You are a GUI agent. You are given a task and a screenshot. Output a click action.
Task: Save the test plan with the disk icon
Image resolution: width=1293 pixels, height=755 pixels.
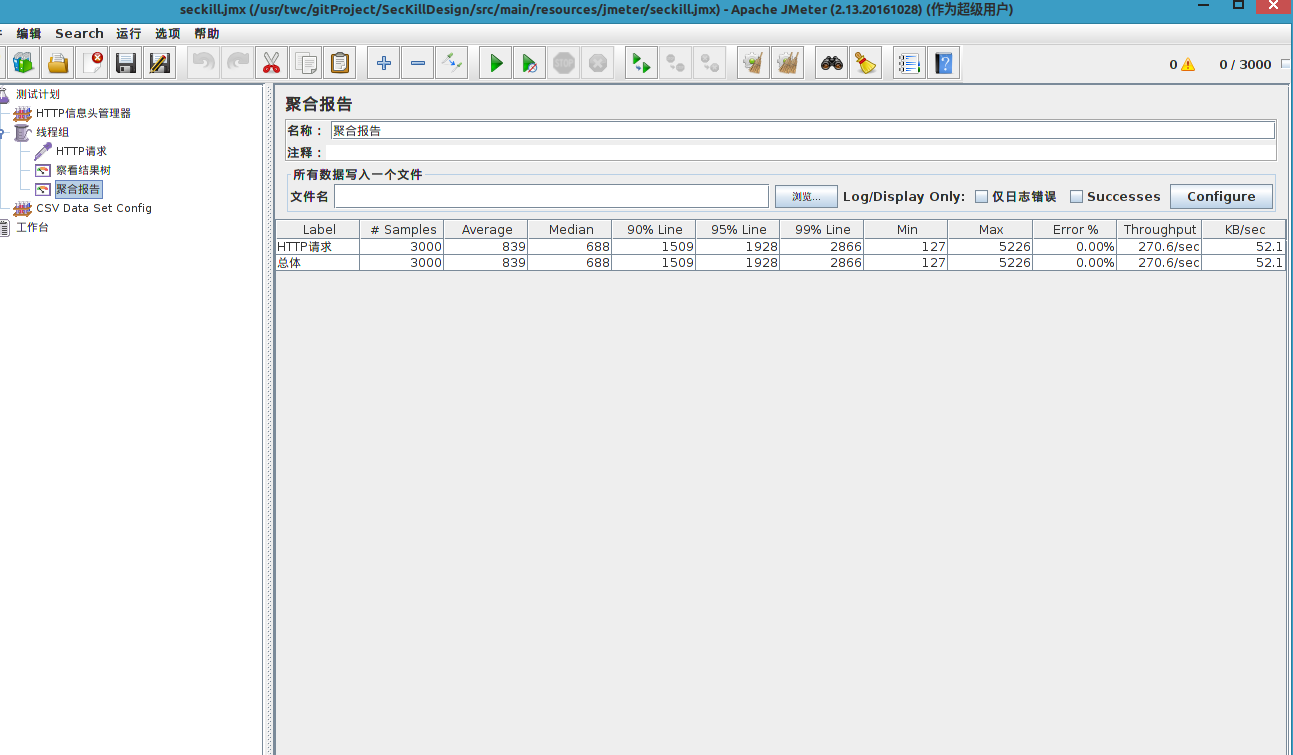point(125,62)
